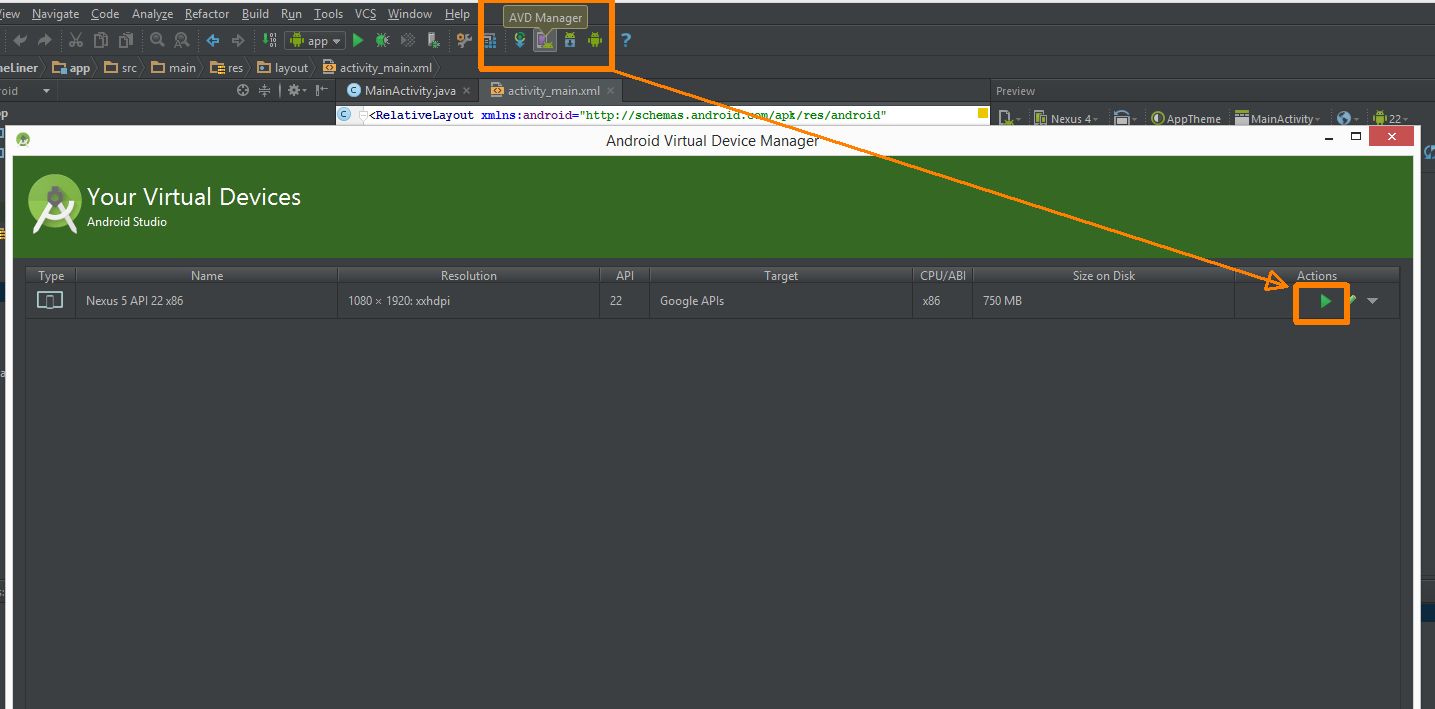
Task: Click res in the breadcrumb bar
Action: pyautogui.click(x=227, y=68)
